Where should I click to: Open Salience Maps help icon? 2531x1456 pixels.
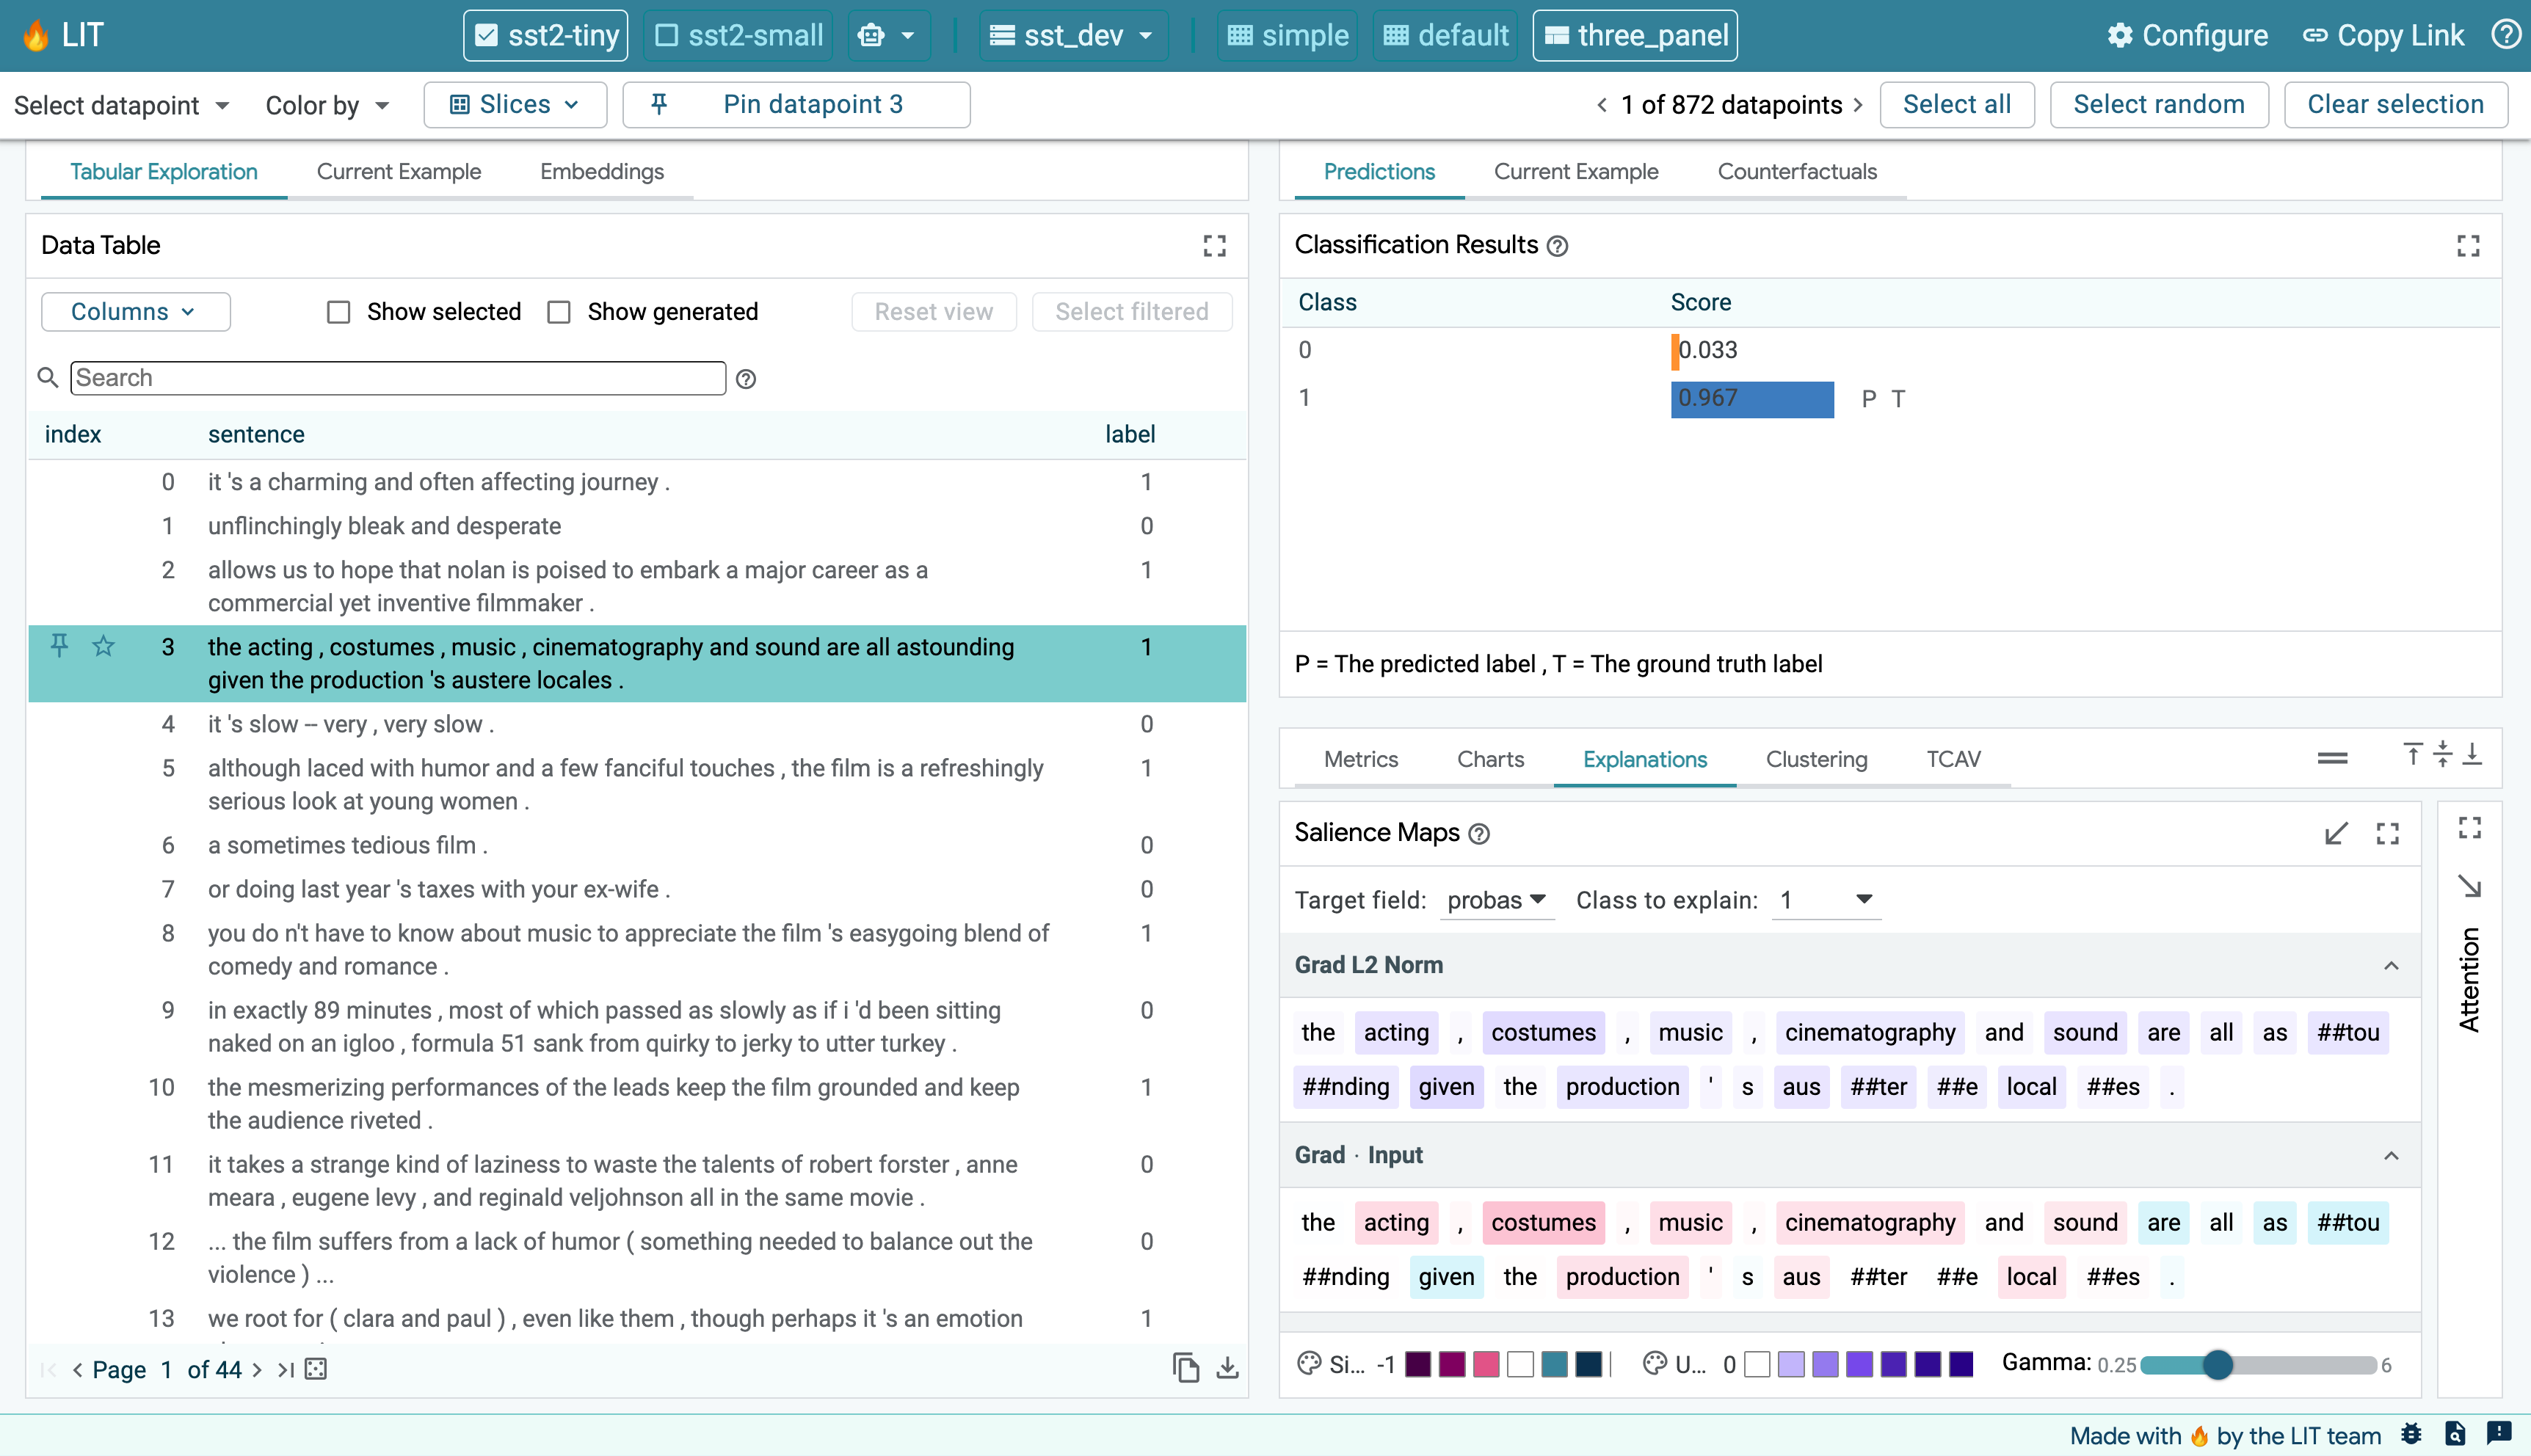click(x=1479, y=834)
